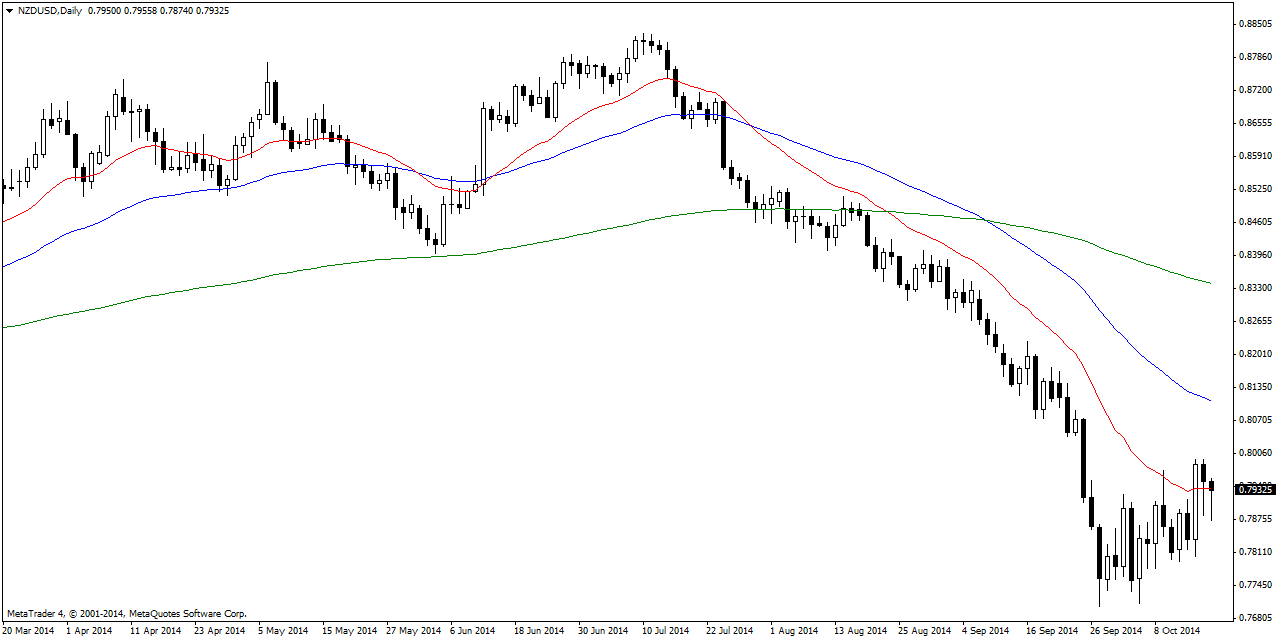The width and height of the screenshot is (1276, 639).
Task: Click where blue and green averages cross
Action: pos(985,220)
